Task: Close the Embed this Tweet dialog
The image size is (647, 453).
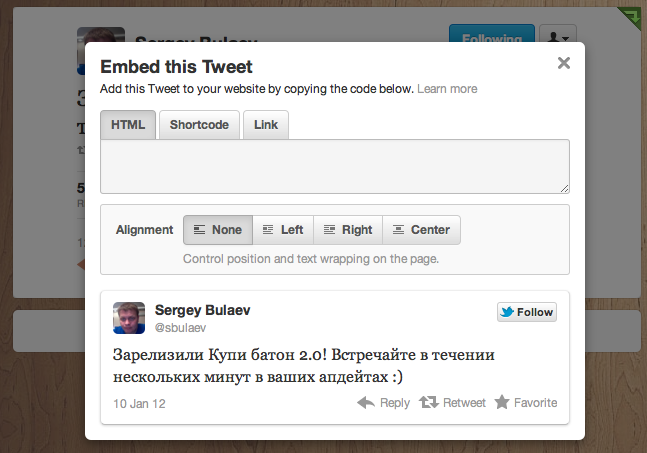Action: [564, 63]
